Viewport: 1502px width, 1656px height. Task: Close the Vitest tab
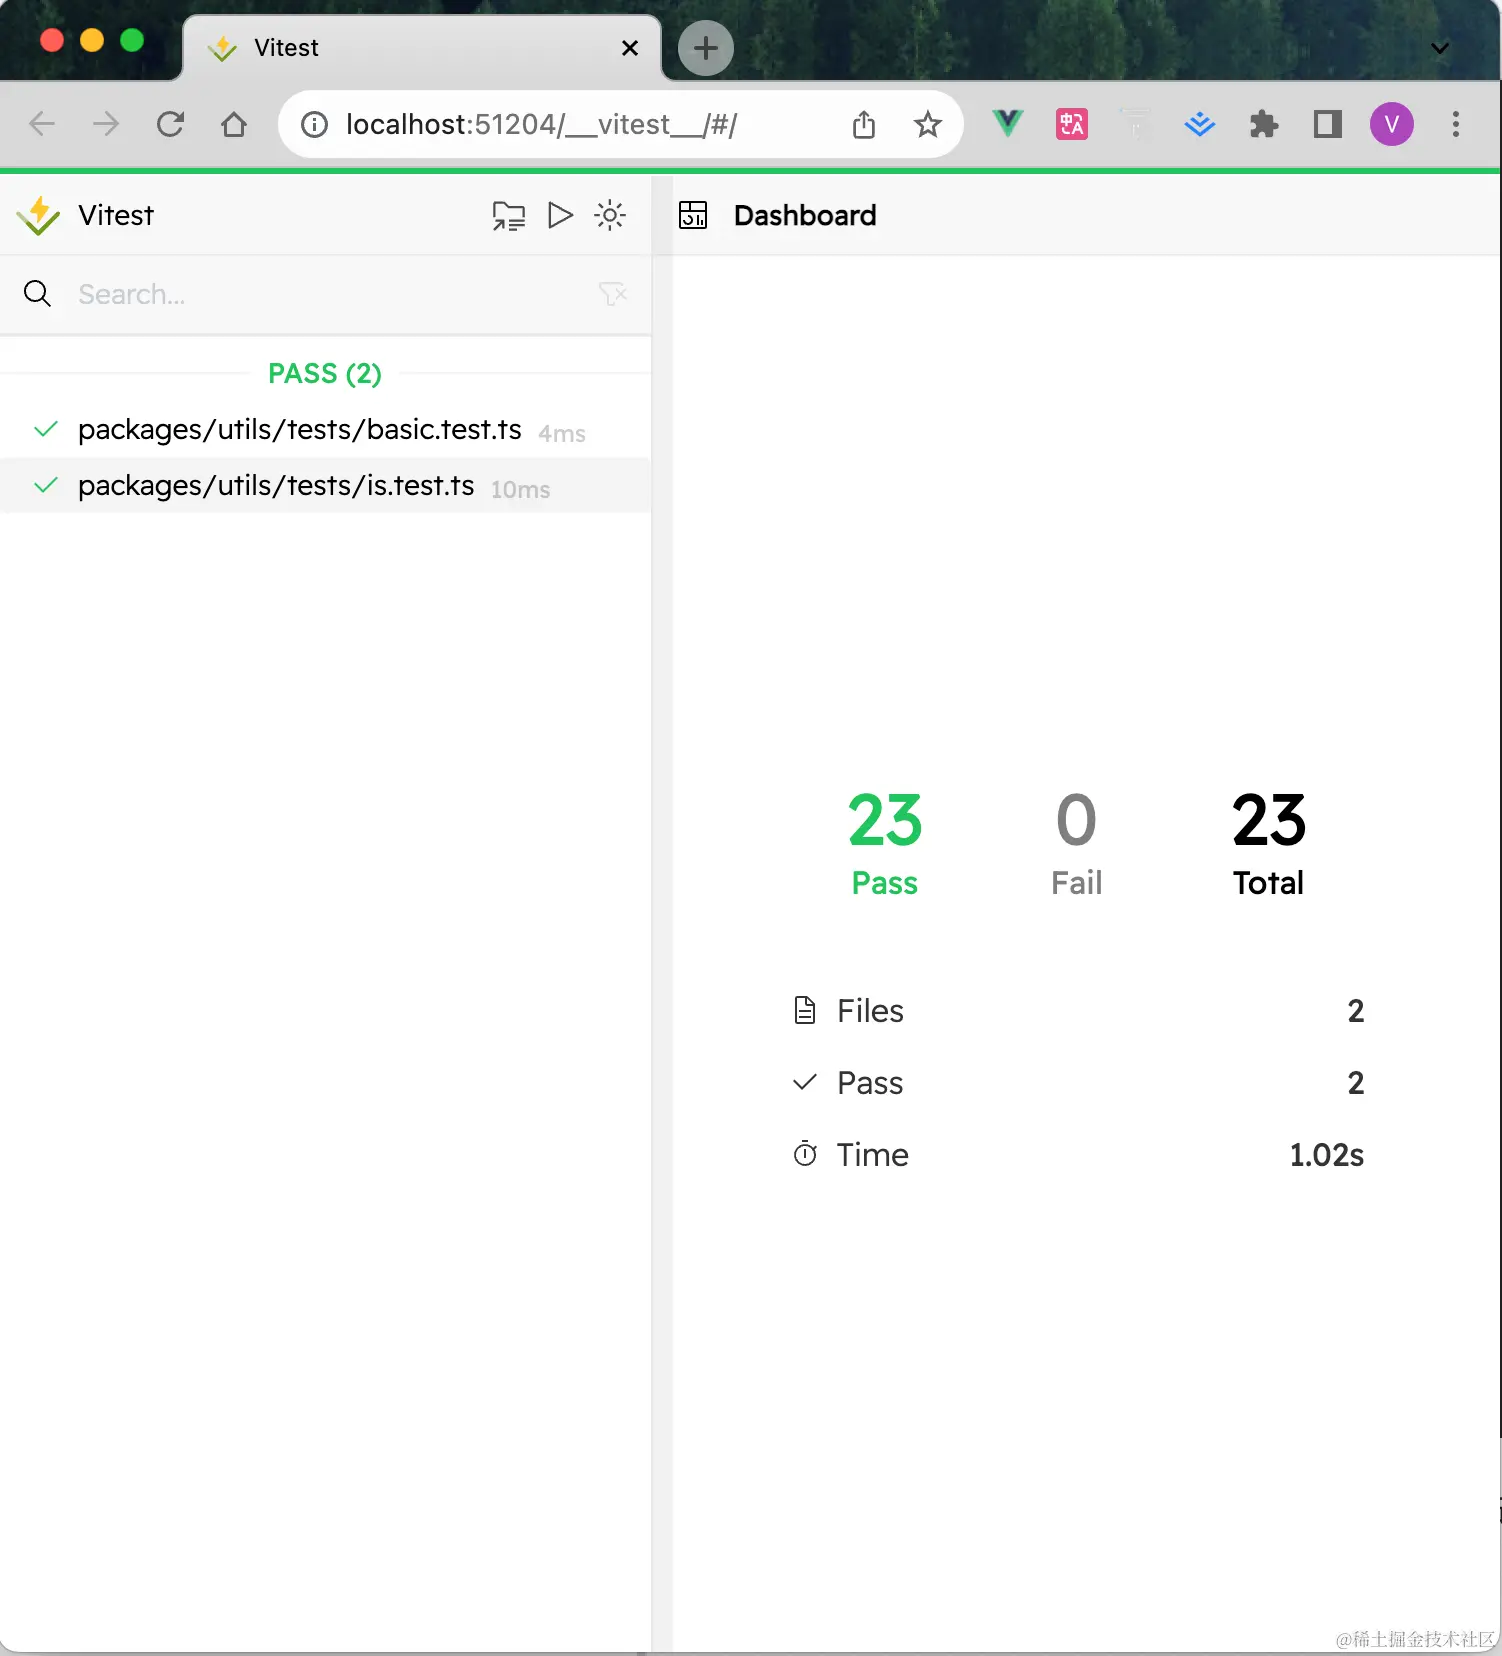click(630, 48)
